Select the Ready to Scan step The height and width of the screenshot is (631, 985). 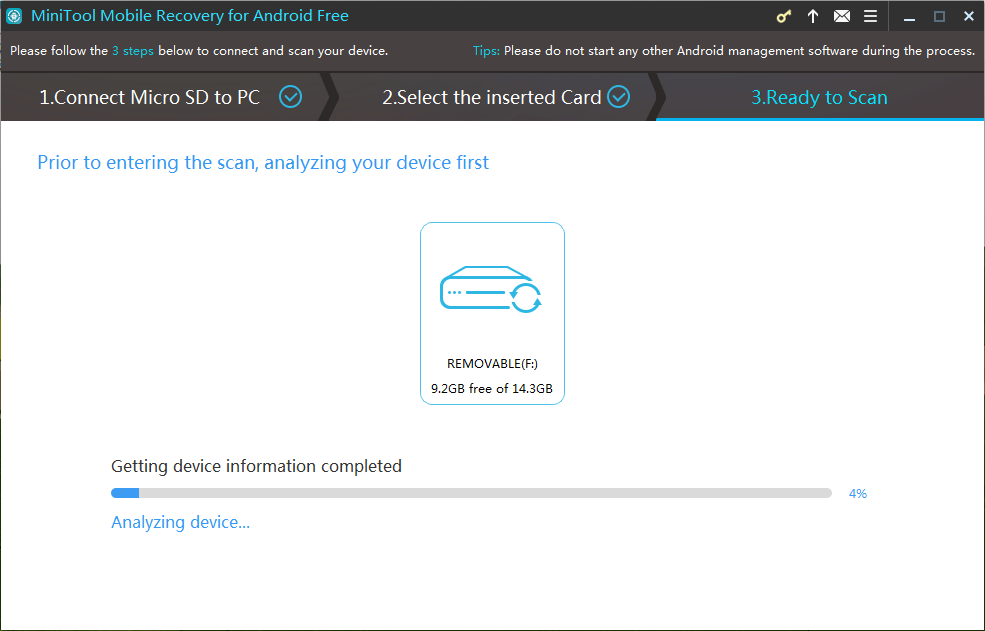click(x=819, y=97)
